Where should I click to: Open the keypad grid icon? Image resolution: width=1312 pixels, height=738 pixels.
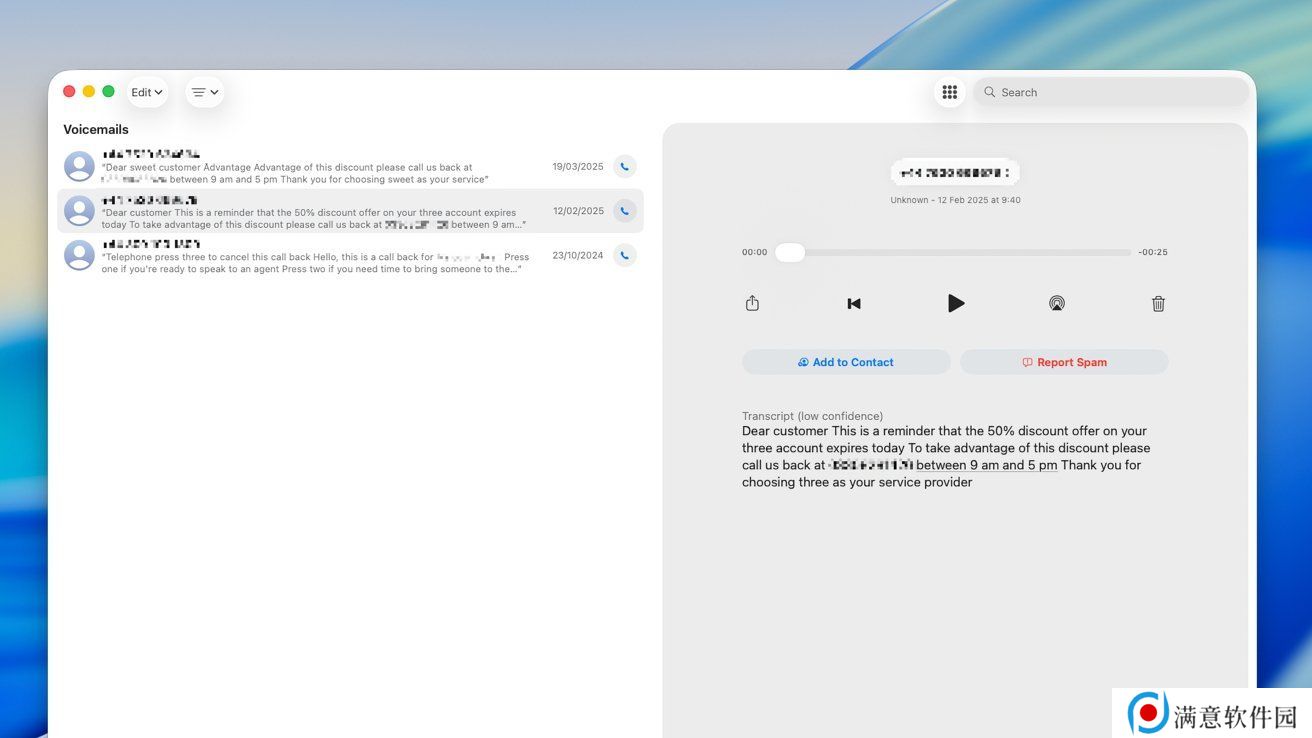click(x=949, y=92)
